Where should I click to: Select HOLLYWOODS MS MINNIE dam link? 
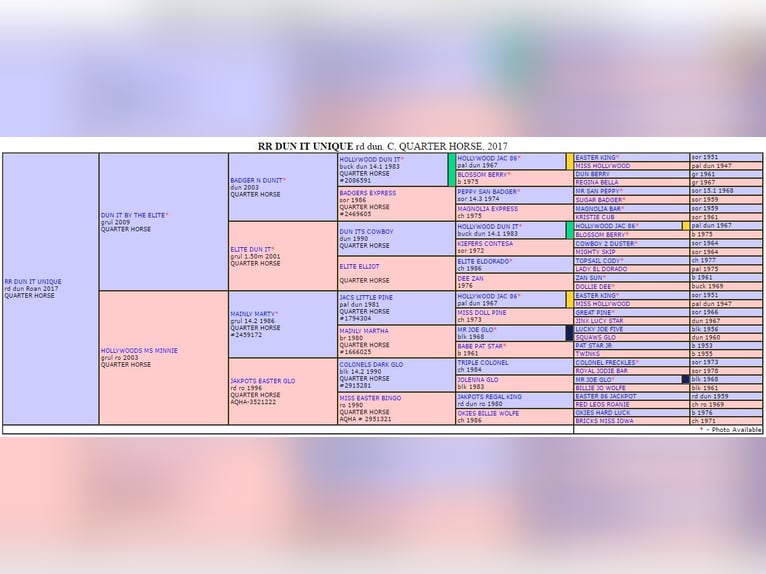[x=139, y=351]
